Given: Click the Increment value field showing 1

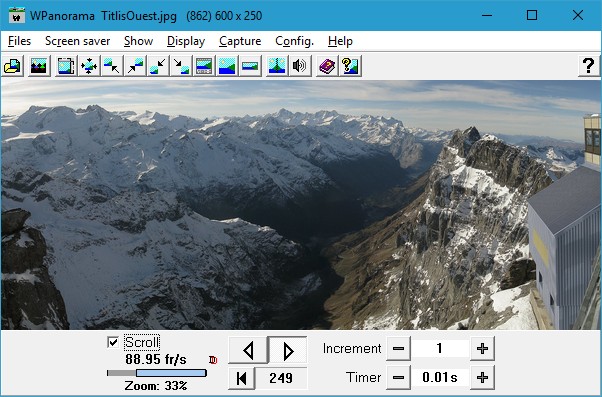Looking at the screenshot, I should 440,349.
